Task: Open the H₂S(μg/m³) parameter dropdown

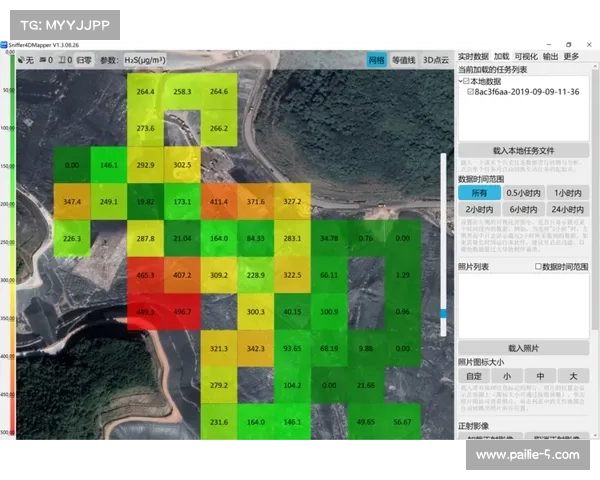Action: 145,60
